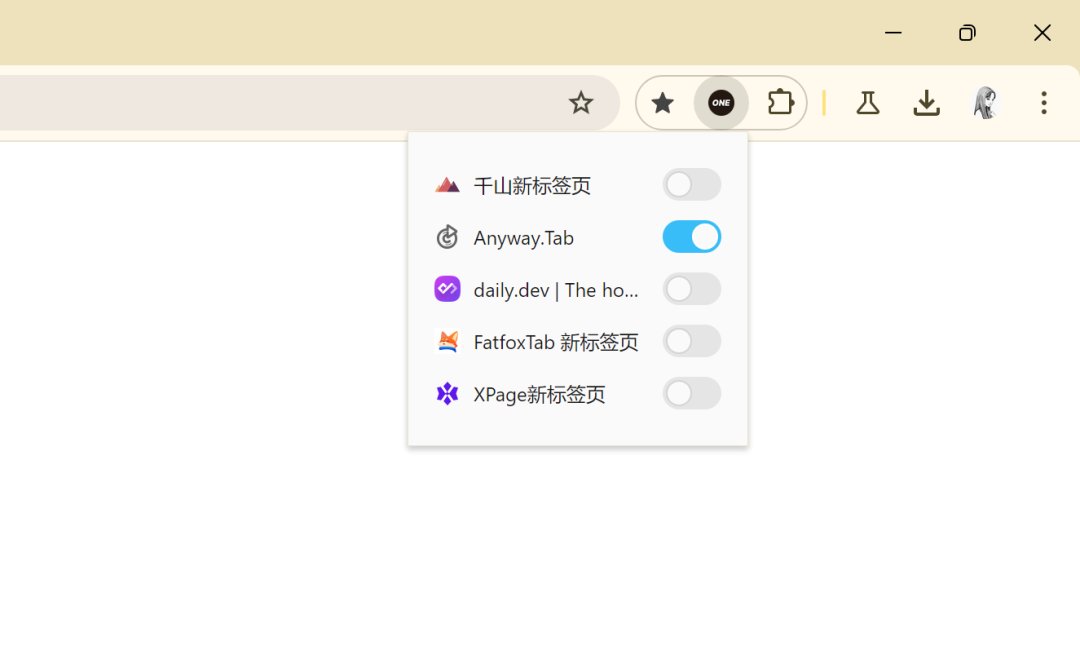Toggle XPage新标签页 on

(x=692, y=393)
